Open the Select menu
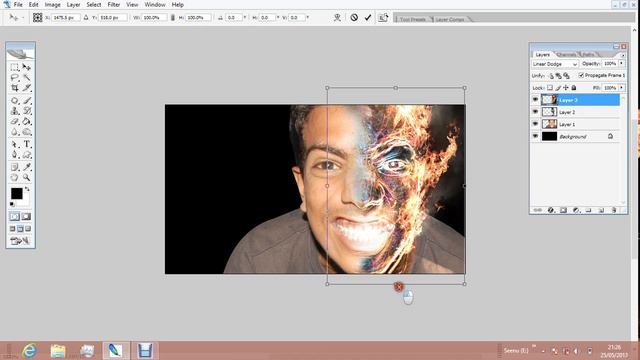Screen dimensions: 640x360 (x=93, y=5)
